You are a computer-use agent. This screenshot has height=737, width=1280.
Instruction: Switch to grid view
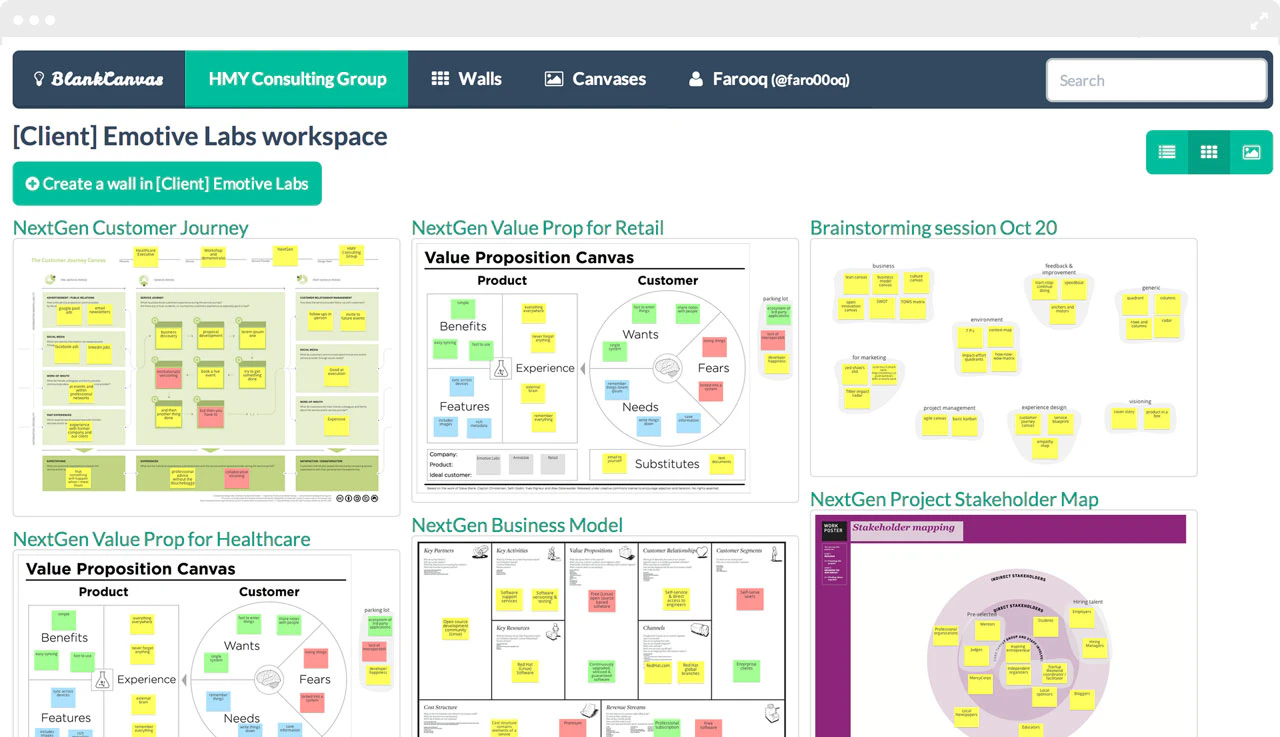pyautogui.click(x=1209, y=152)
